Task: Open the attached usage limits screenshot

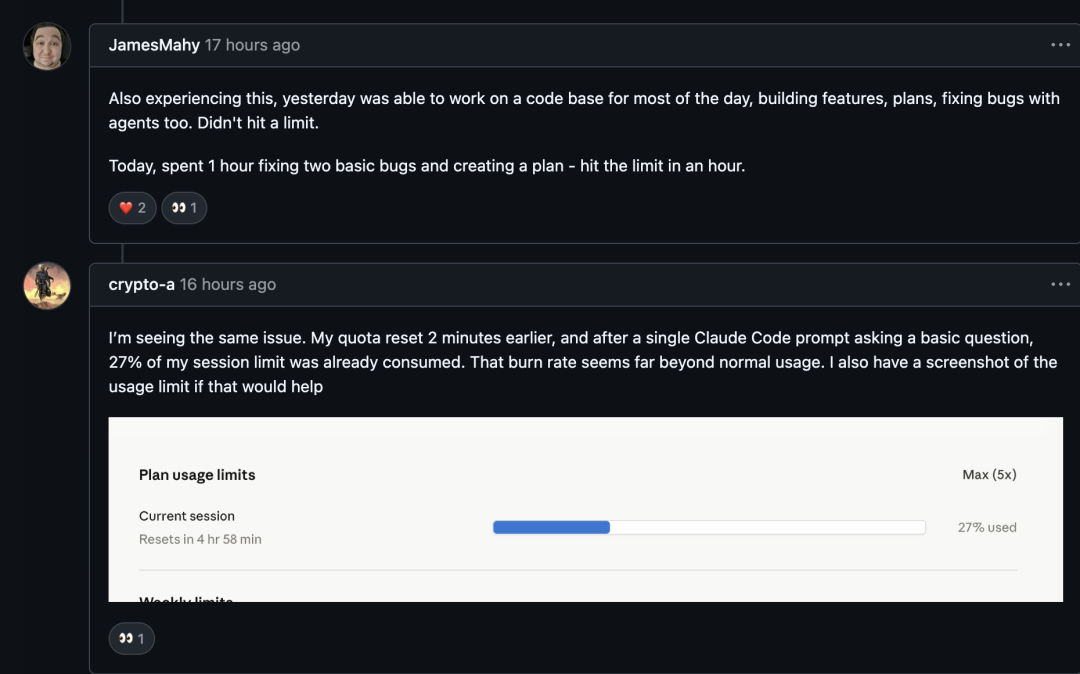Action: pyautogui.click(x=585, y=509)
